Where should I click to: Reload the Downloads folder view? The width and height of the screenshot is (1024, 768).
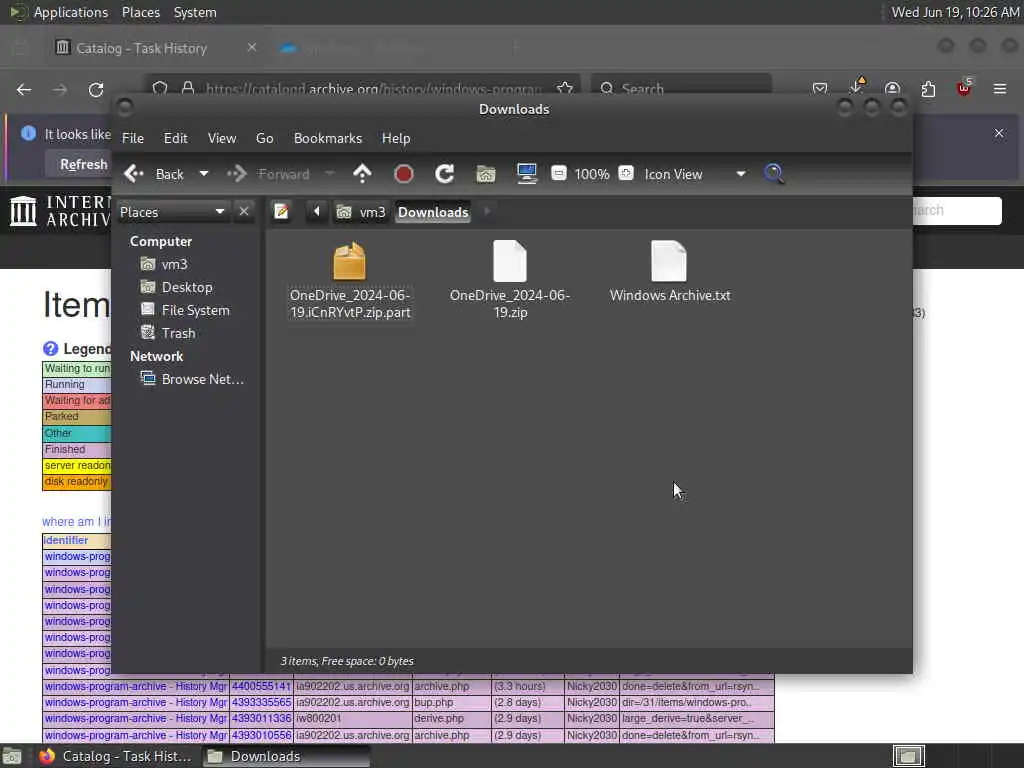[445, 174]
